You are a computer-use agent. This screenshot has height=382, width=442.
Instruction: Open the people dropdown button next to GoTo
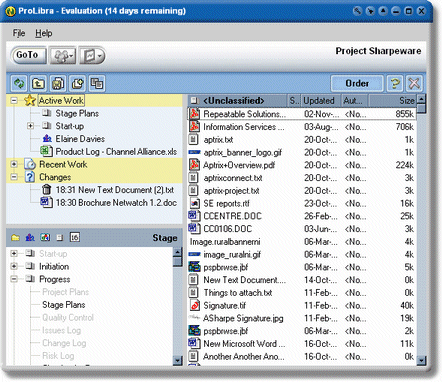tap(63, 55)
